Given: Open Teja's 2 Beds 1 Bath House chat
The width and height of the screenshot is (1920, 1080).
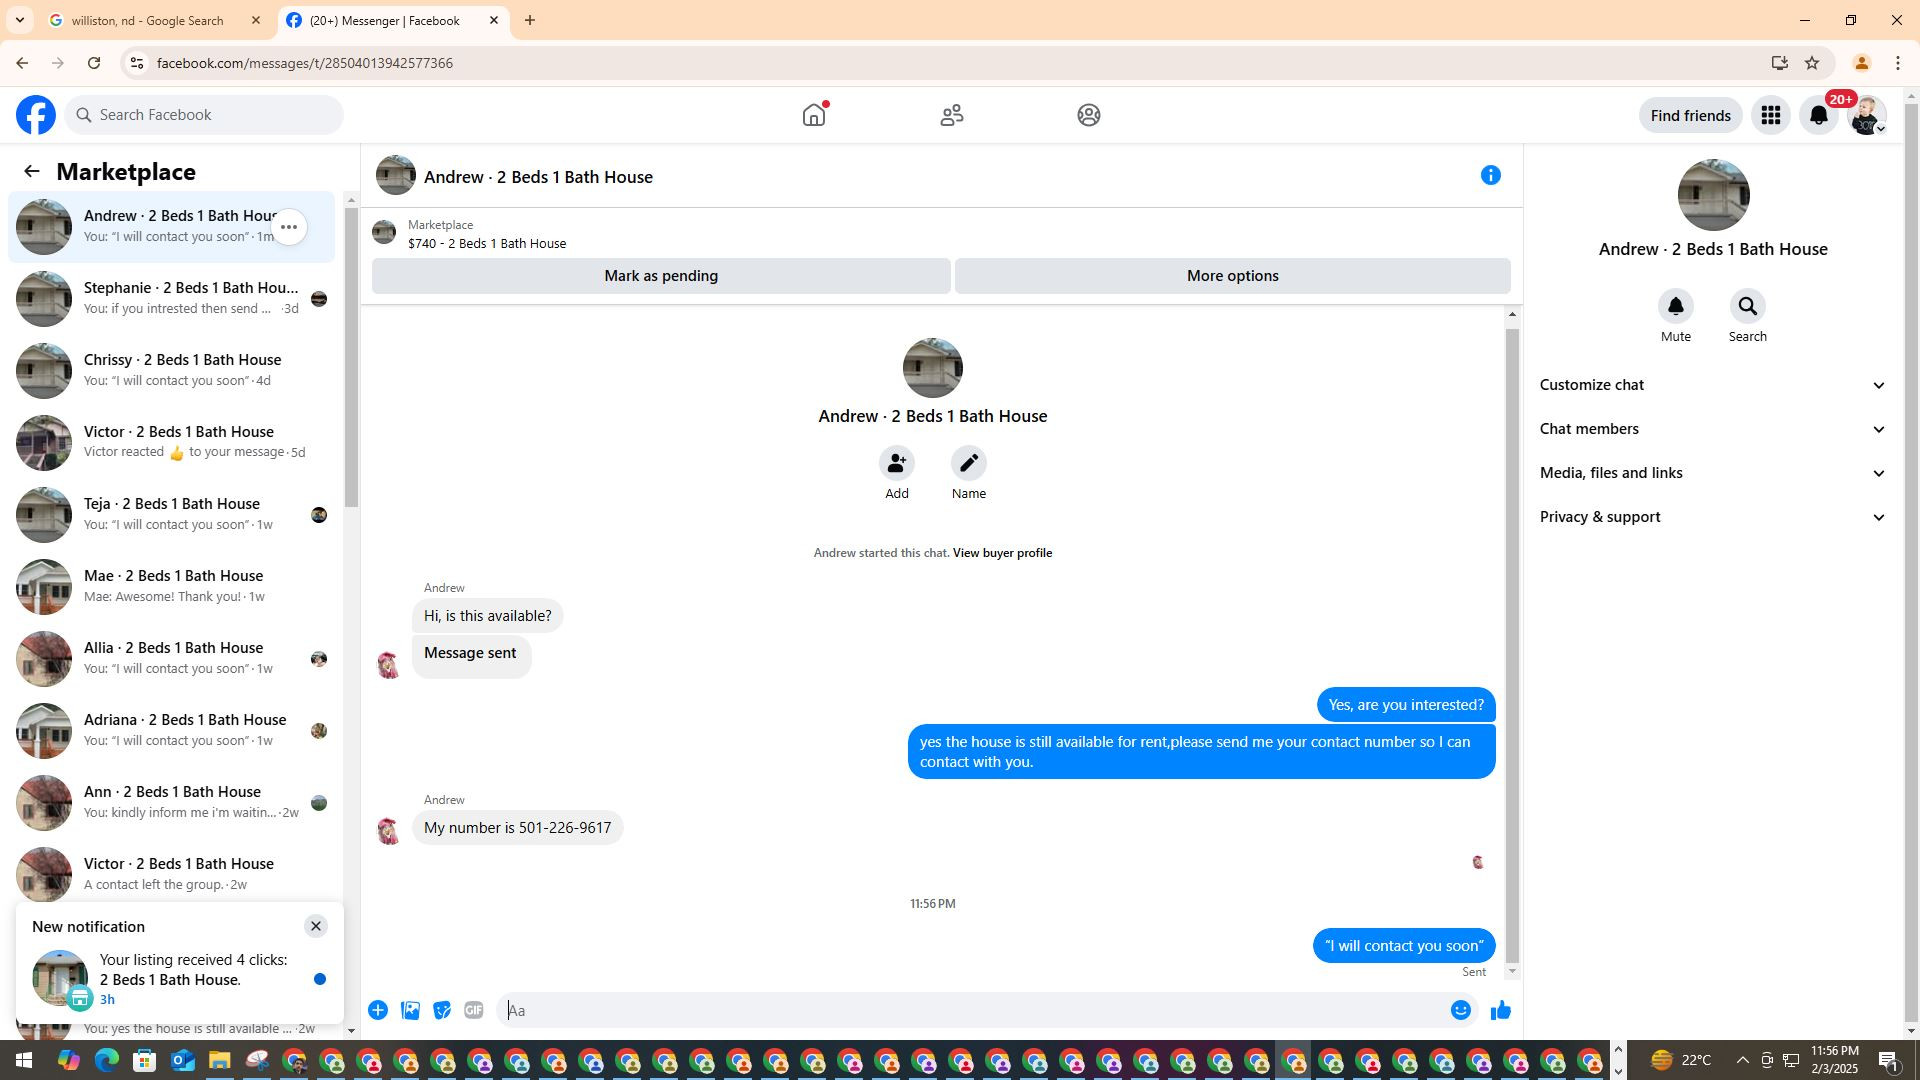Looking at the screenshot, I should pos(172,515).
